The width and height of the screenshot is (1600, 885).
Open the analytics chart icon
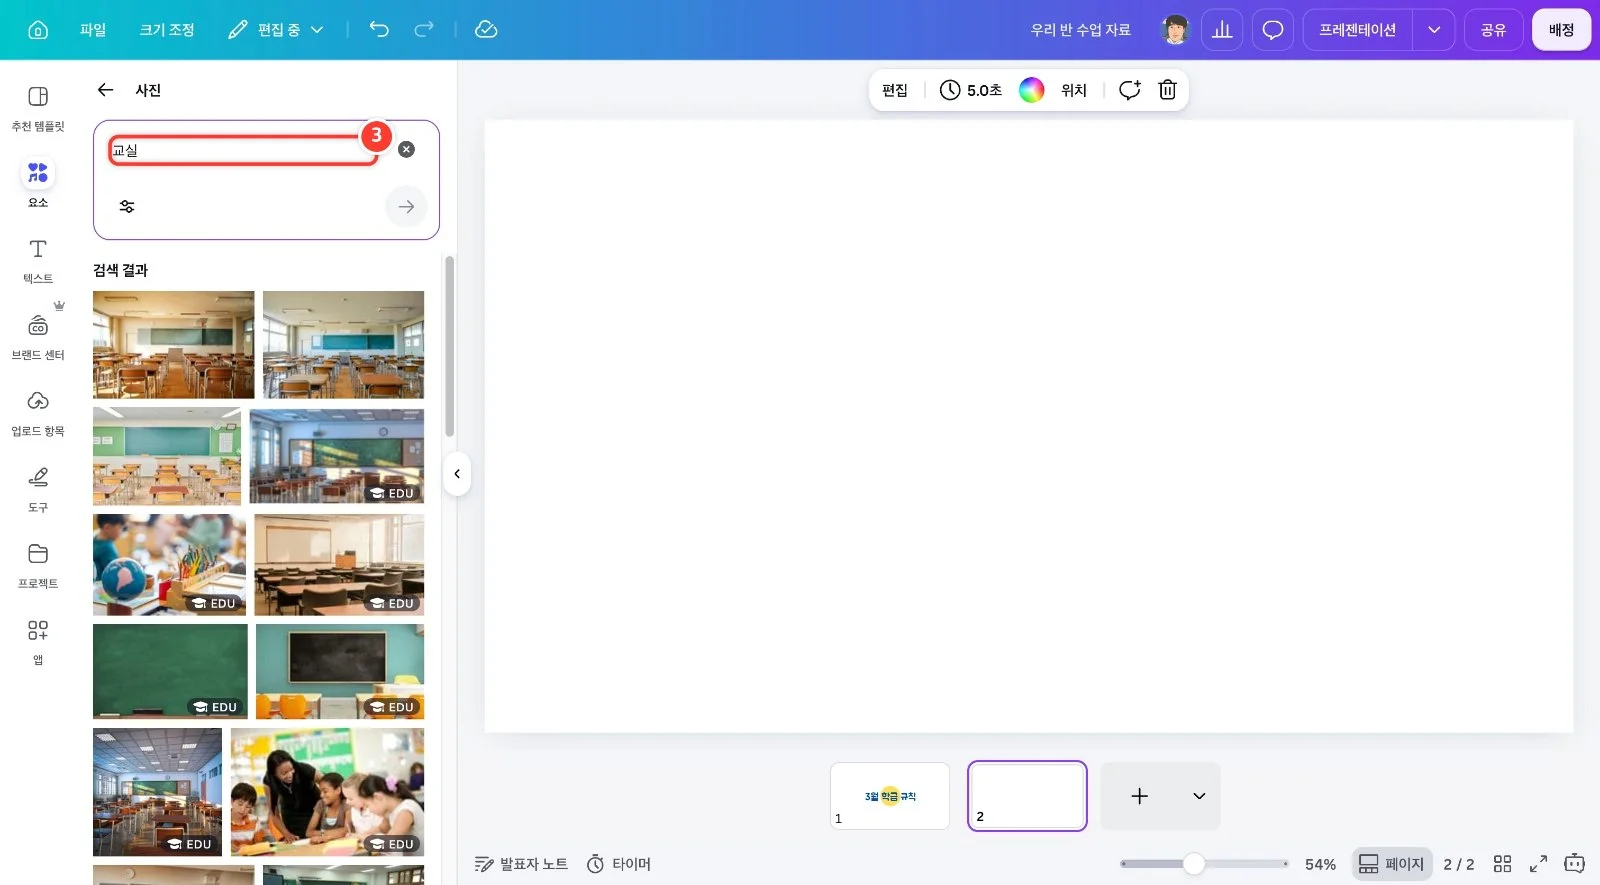(x=1222, y=30)
